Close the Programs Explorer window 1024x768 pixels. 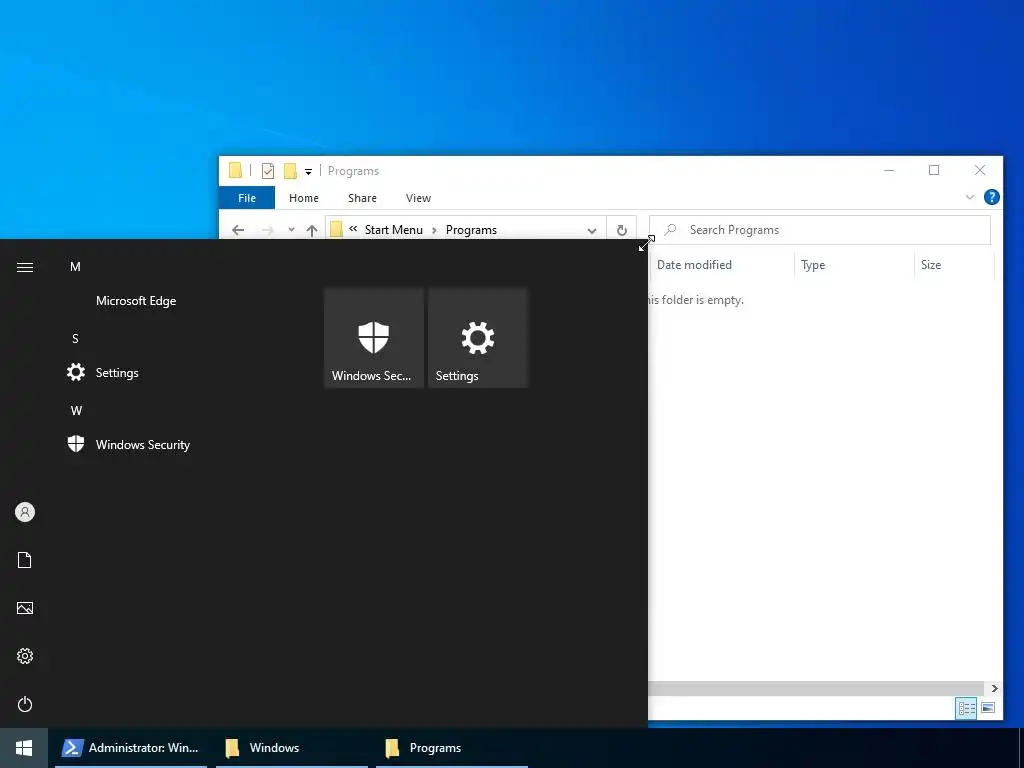[x=980, y=170]
